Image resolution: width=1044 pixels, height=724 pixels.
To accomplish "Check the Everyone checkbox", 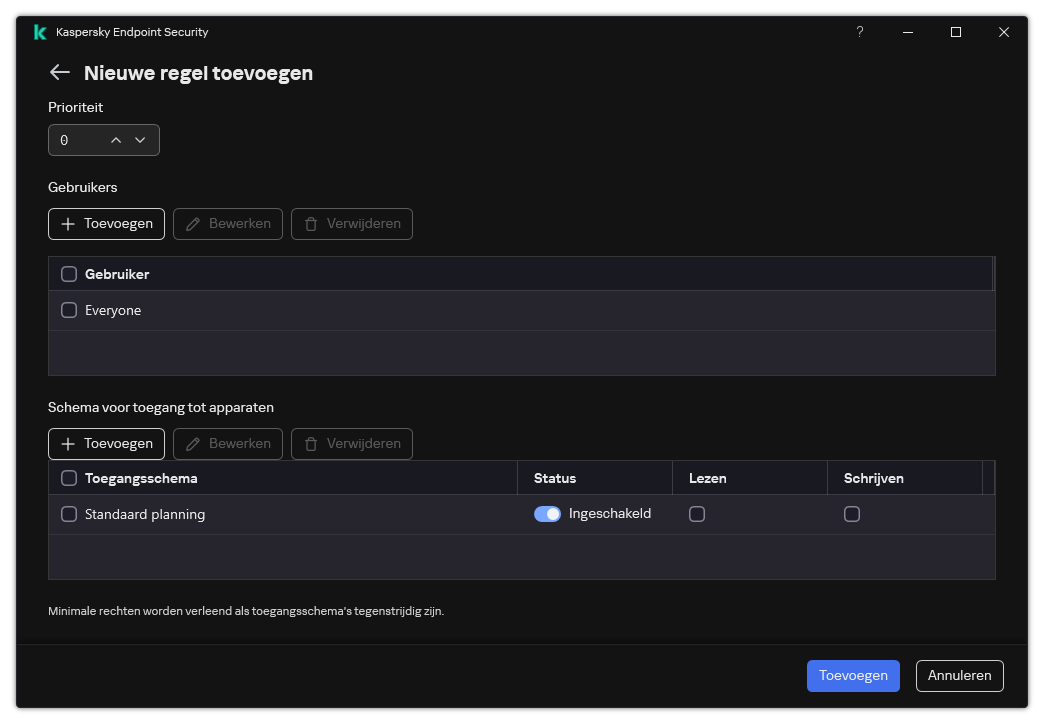I will pyautogui.click(x=69, y=310).
